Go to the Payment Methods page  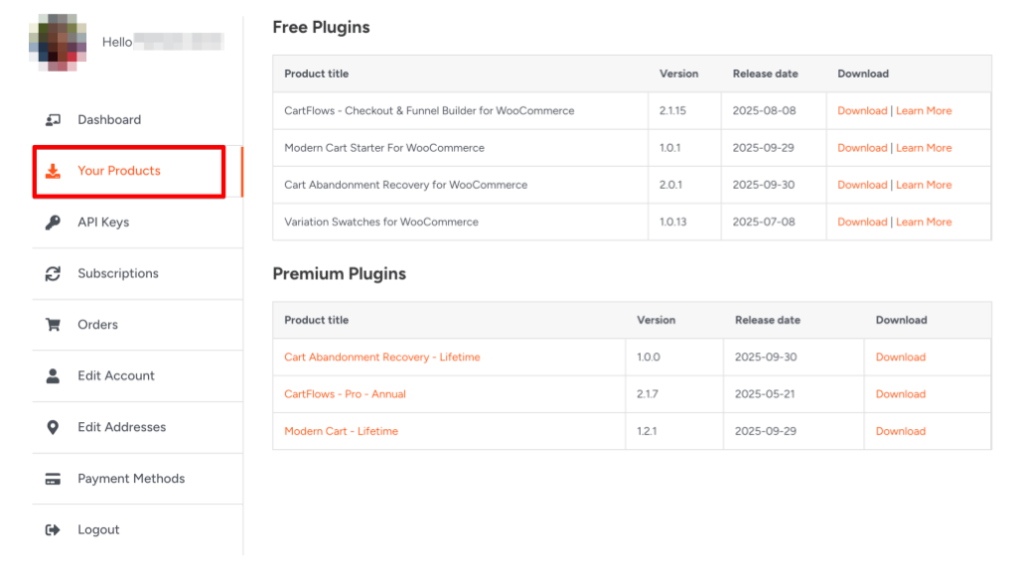[131, 479]
